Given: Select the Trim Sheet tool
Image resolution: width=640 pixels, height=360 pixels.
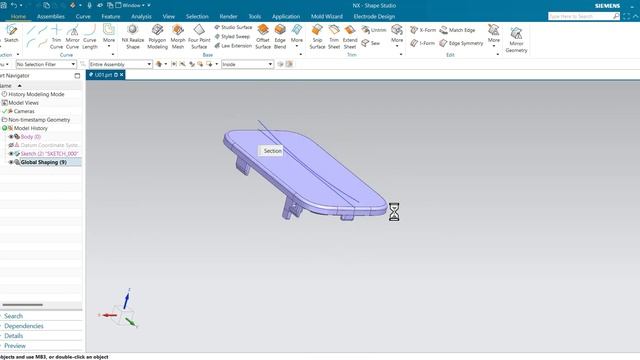Looking at the screenshot, I should pos(334,37).
